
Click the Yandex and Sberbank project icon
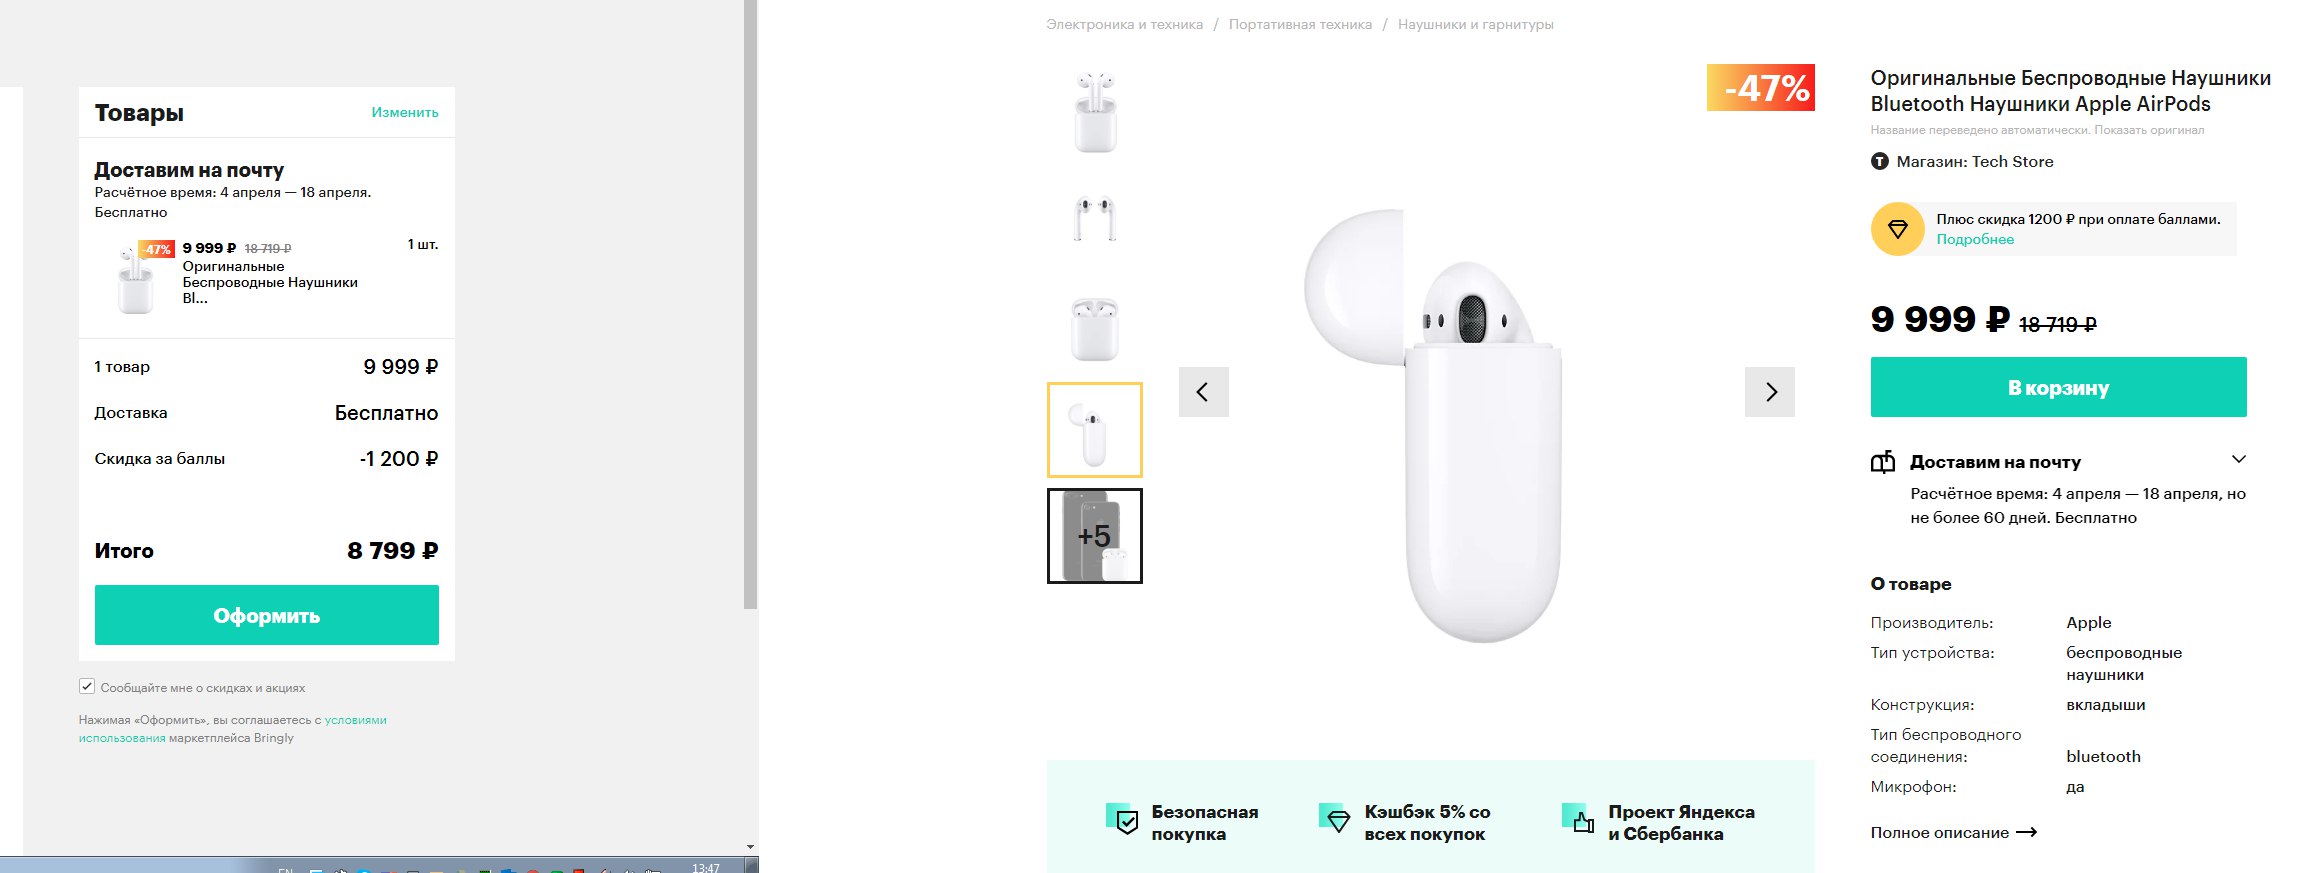(x=1579, y=819)
